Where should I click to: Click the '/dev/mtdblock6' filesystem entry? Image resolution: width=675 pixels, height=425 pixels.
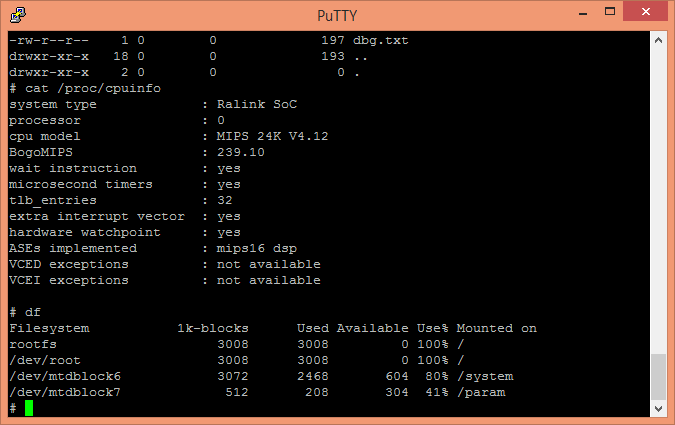(65, 376)
